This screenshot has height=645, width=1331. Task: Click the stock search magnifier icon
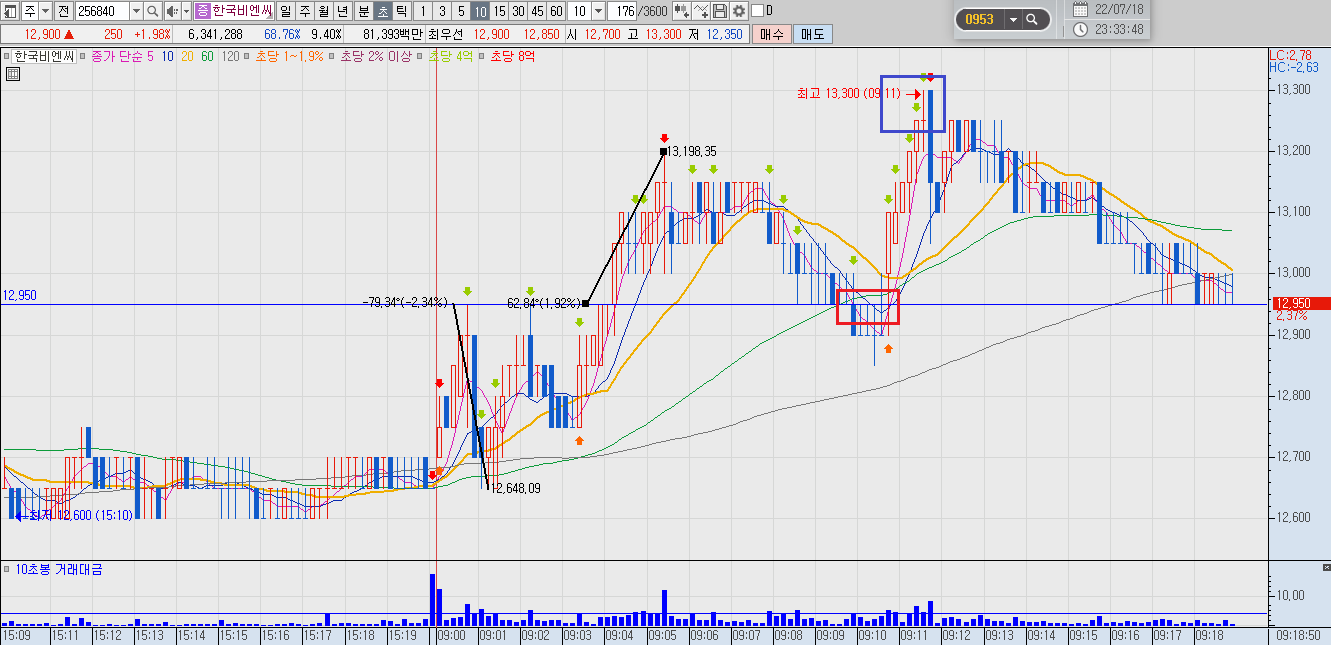point(153,11)
